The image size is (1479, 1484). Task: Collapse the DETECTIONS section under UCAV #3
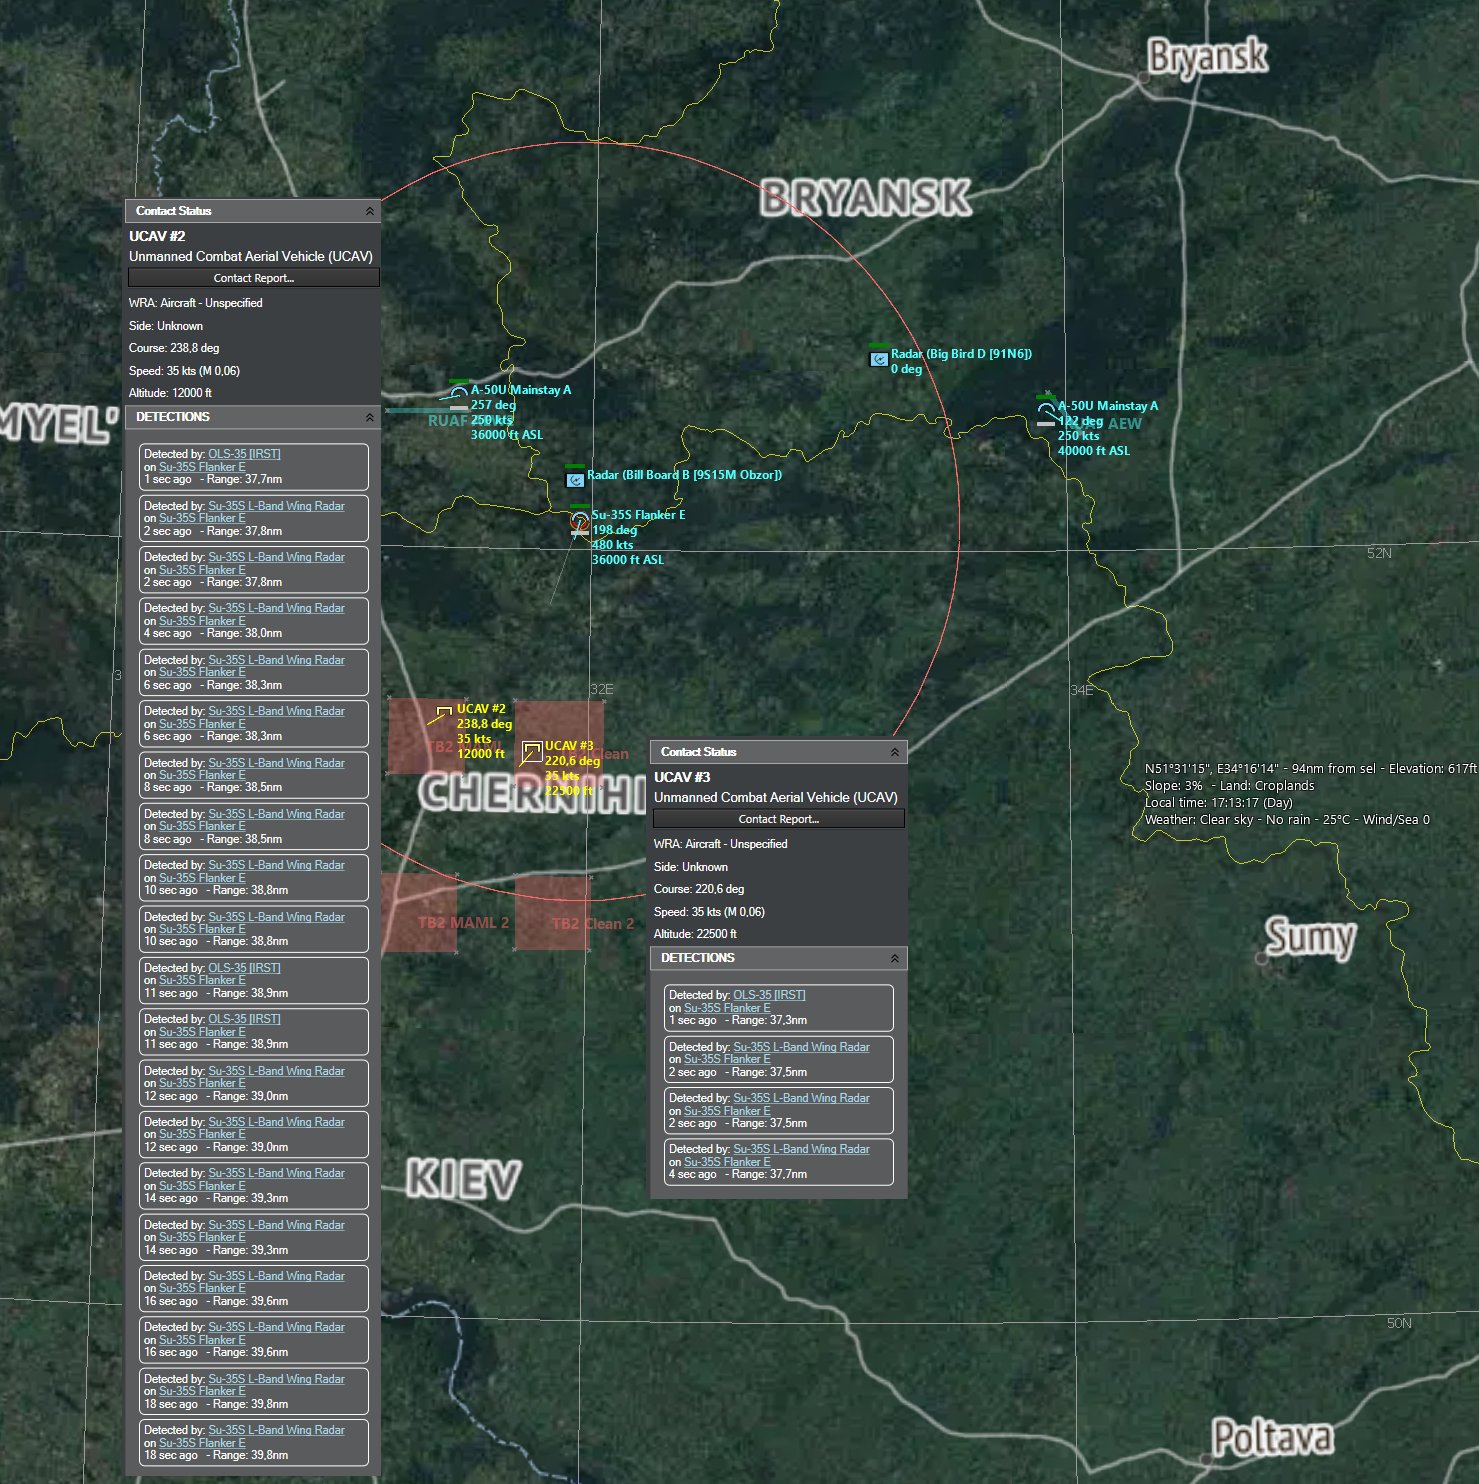pyautogui.click(x=894, y=958)
